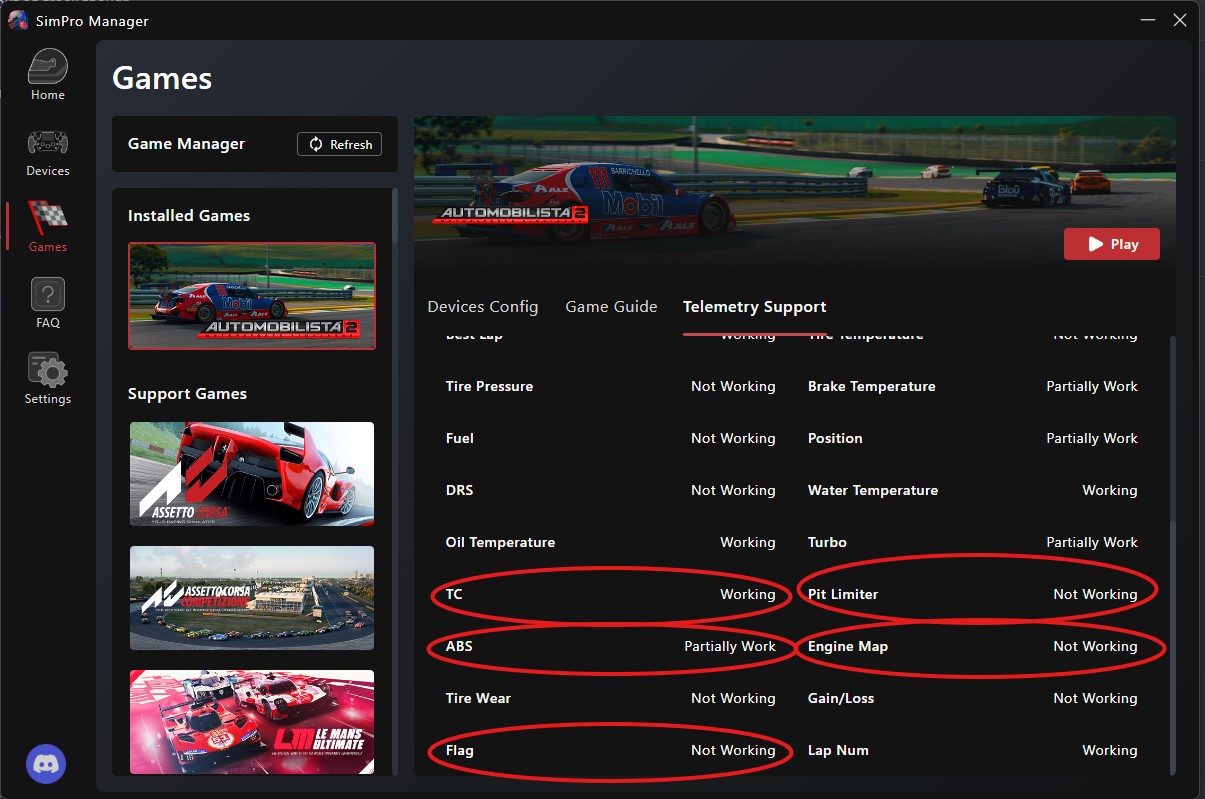
Task: Click the ABS telemetry label
Action: click(x=459, y=646)
